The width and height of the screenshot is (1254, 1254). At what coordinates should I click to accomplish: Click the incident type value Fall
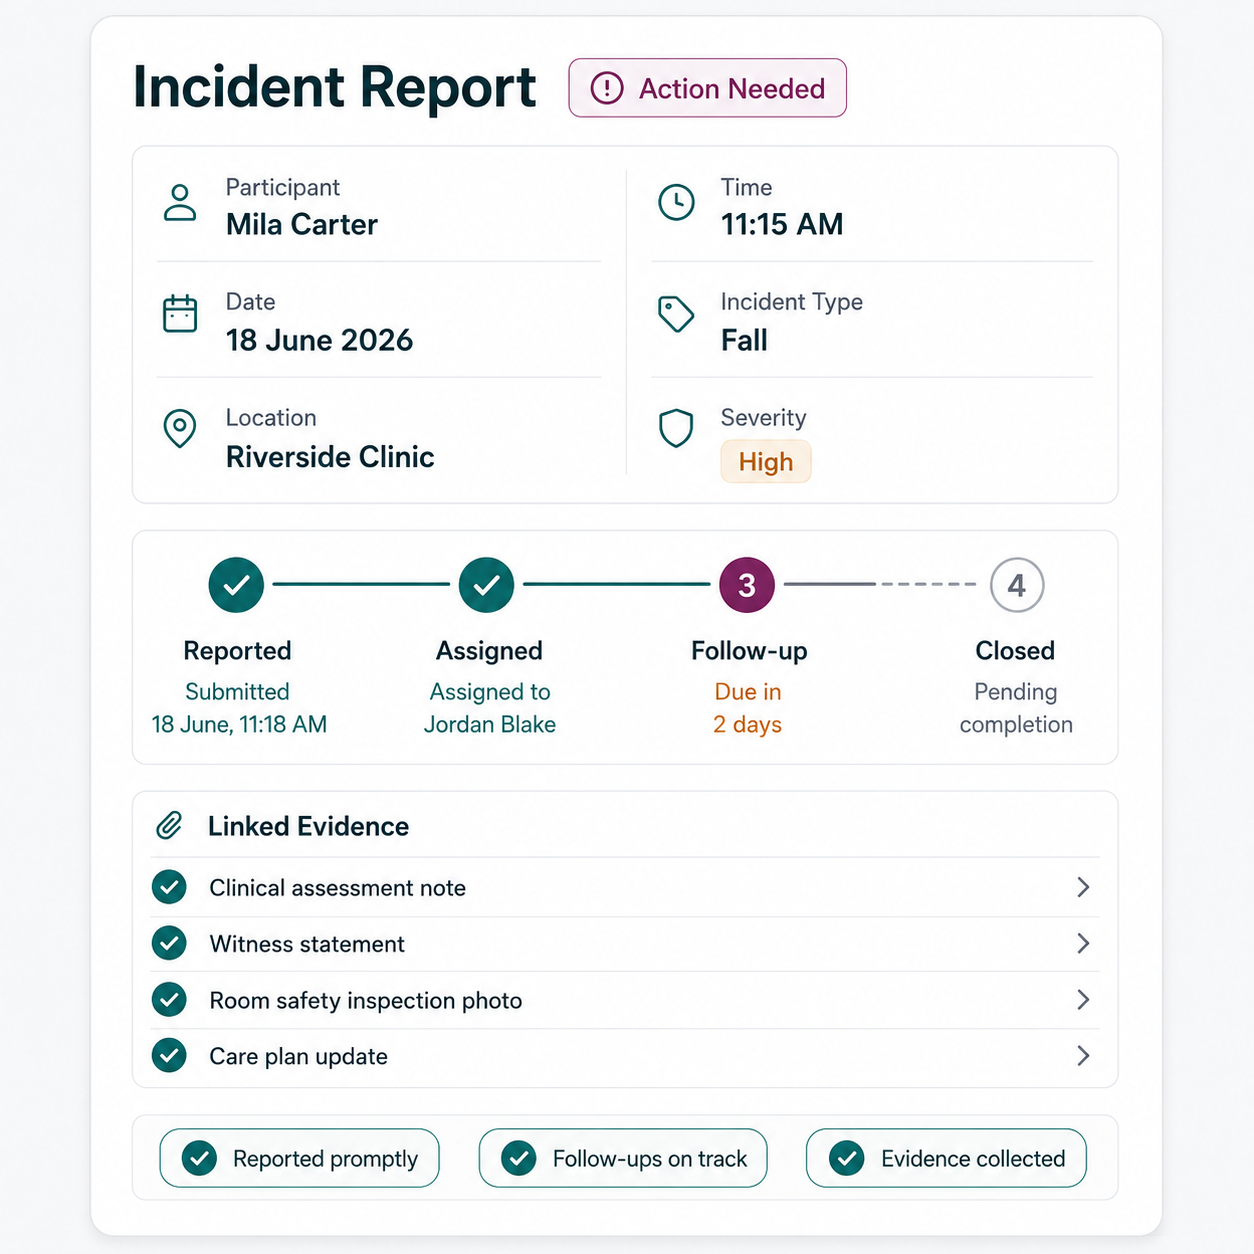click(x=744, y=340)
